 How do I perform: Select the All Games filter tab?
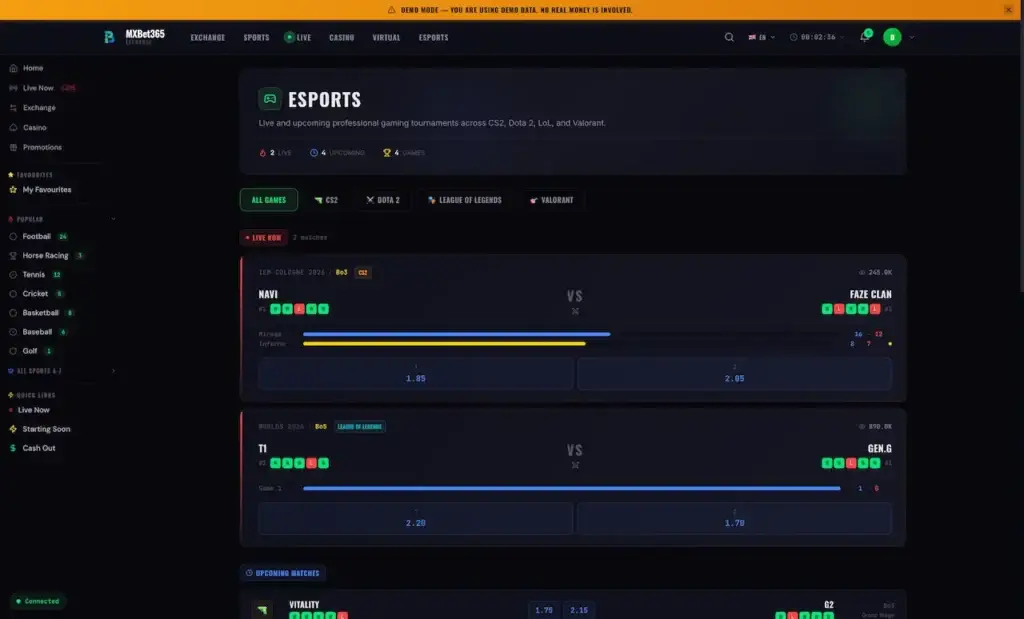point(269,200)
